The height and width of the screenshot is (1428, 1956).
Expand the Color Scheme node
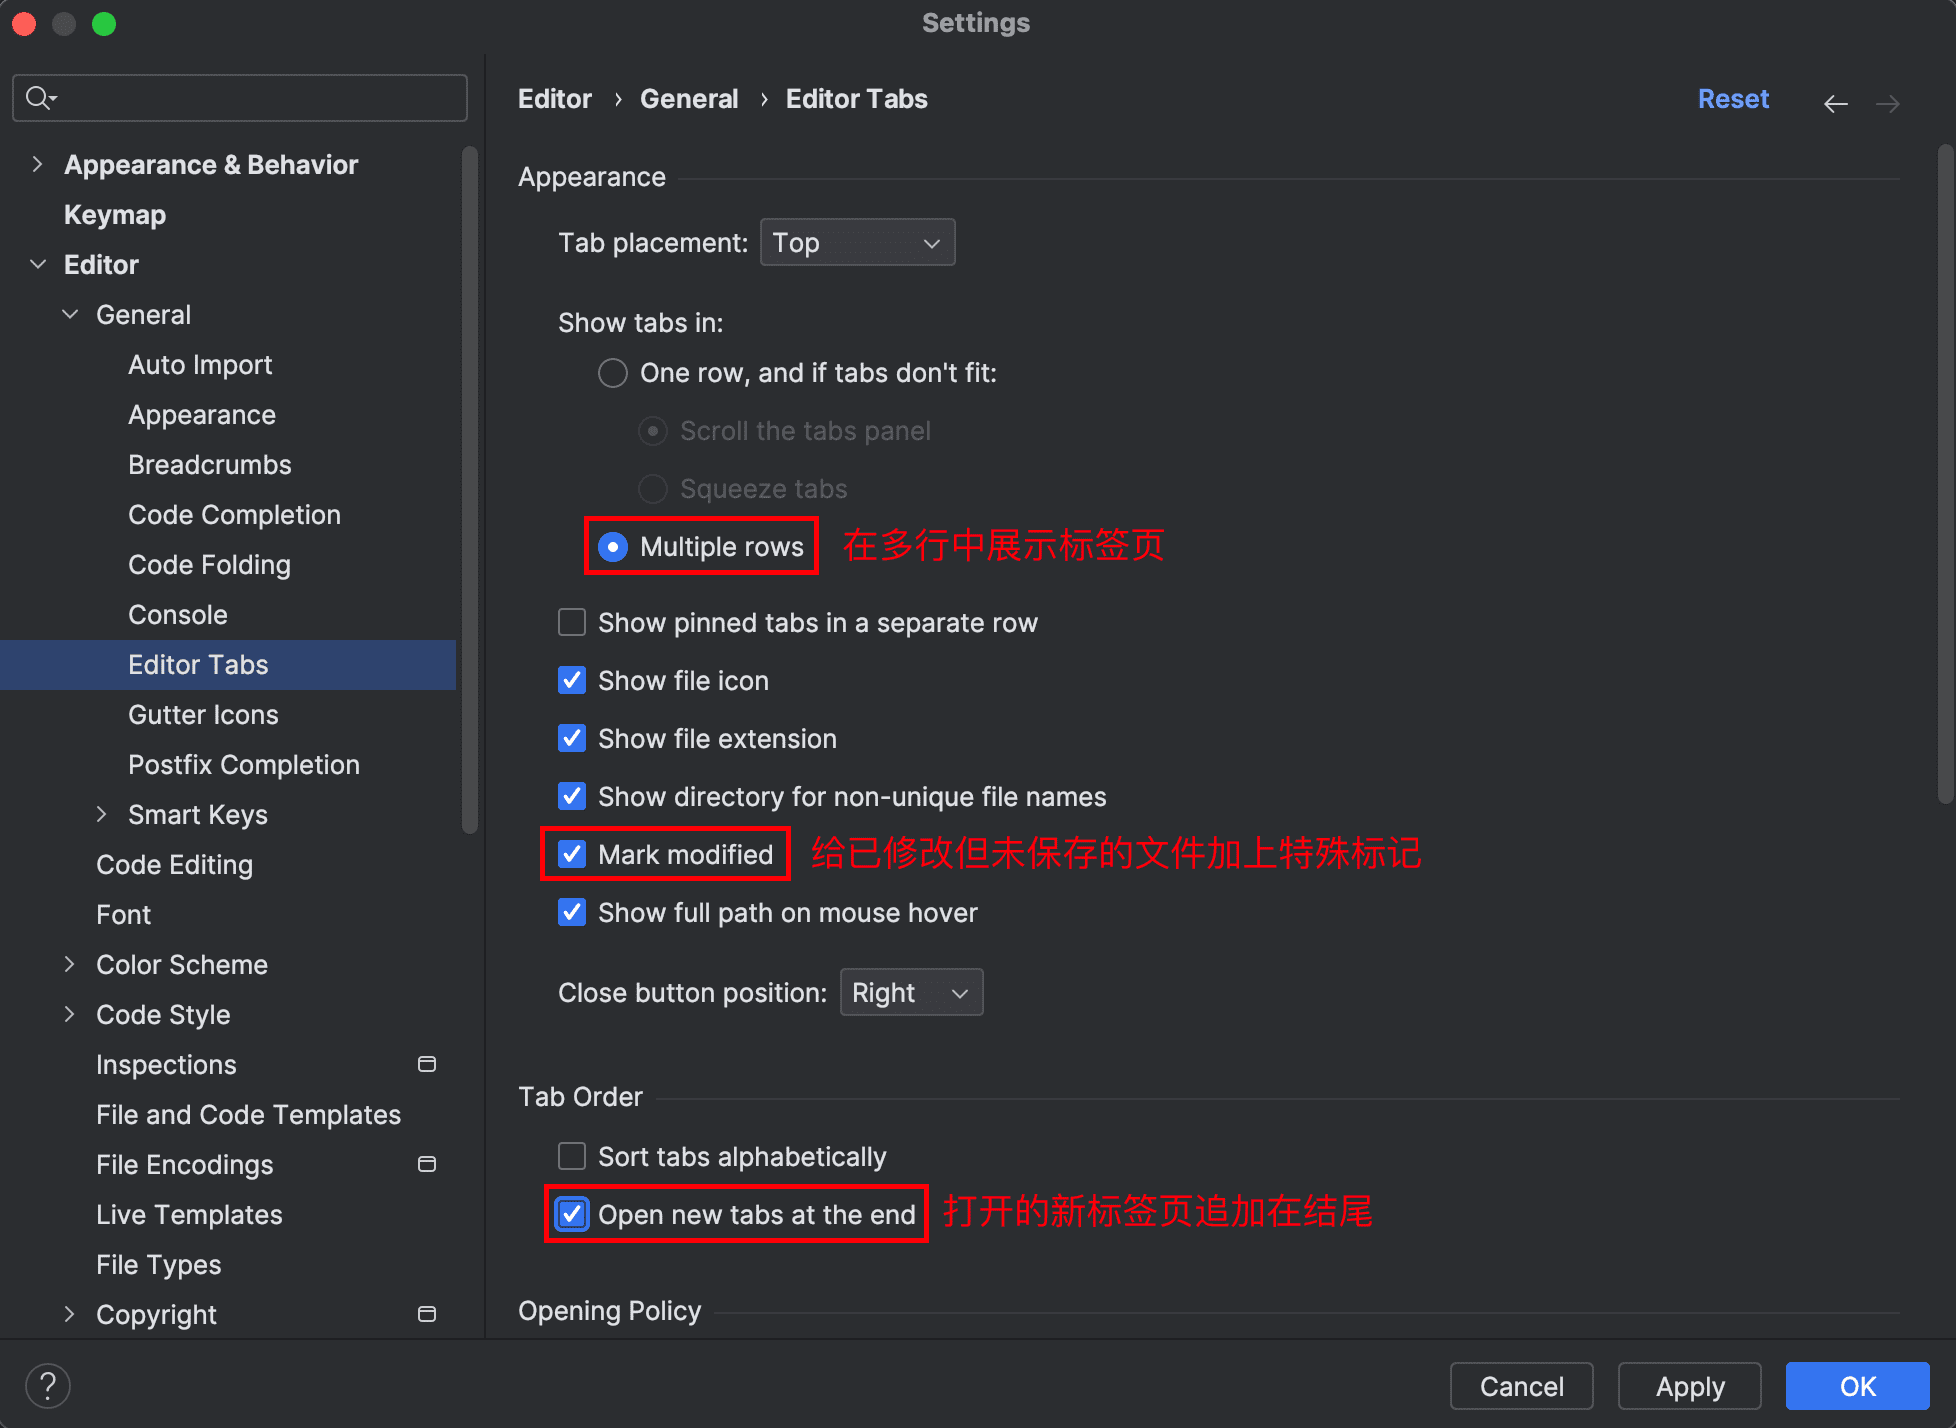click(70, 964)
